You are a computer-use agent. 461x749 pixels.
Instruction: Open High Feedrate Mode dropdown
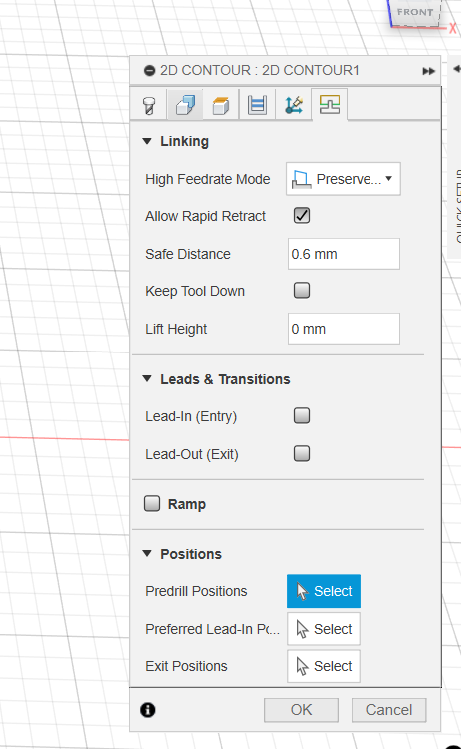(x=343, y=179)
